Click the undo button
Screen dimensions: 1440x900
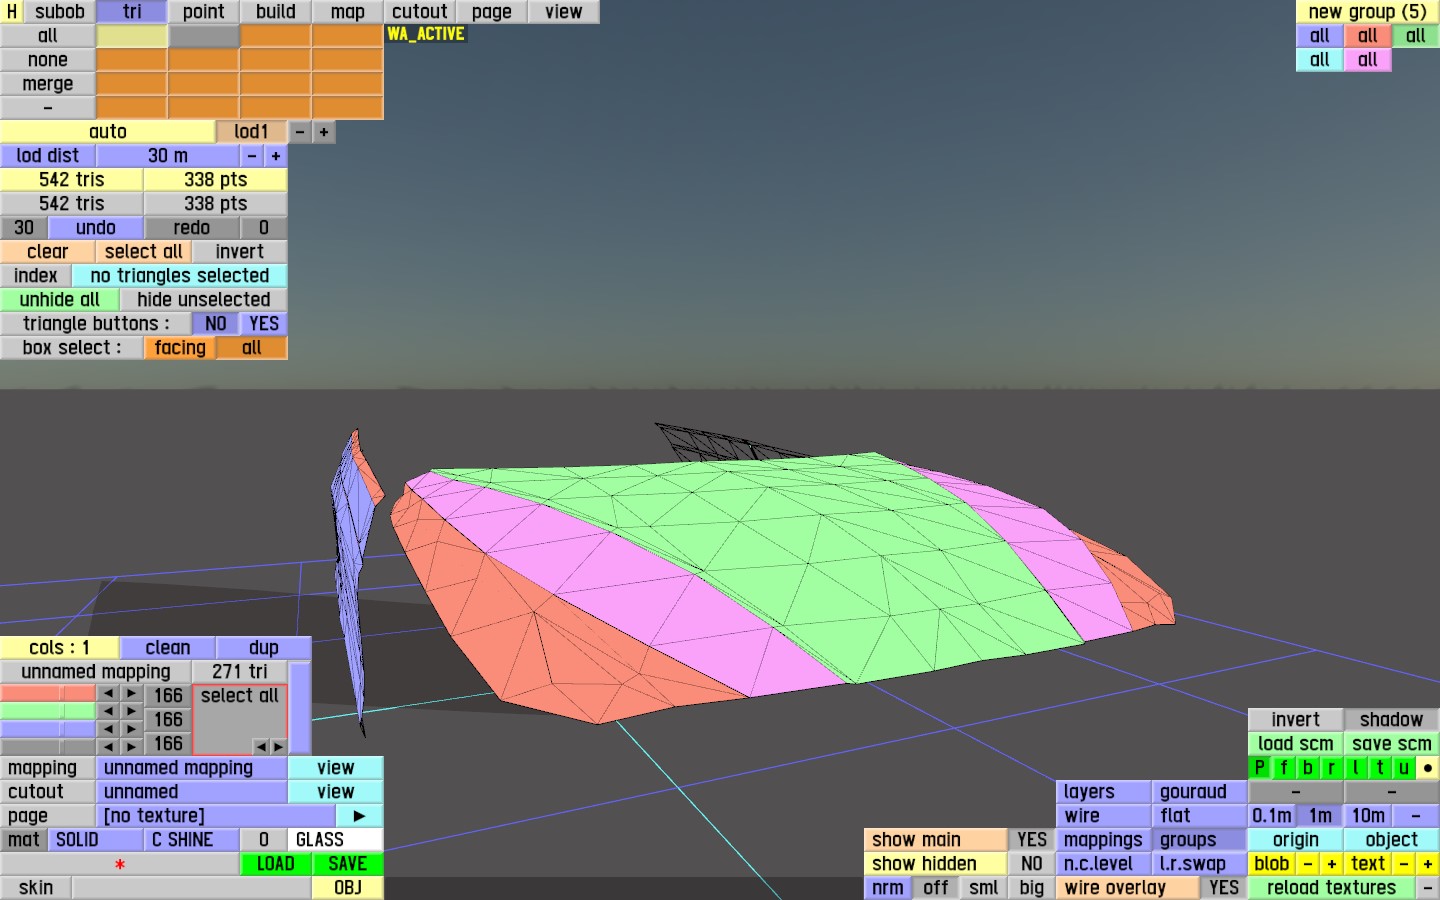point(96,228)
